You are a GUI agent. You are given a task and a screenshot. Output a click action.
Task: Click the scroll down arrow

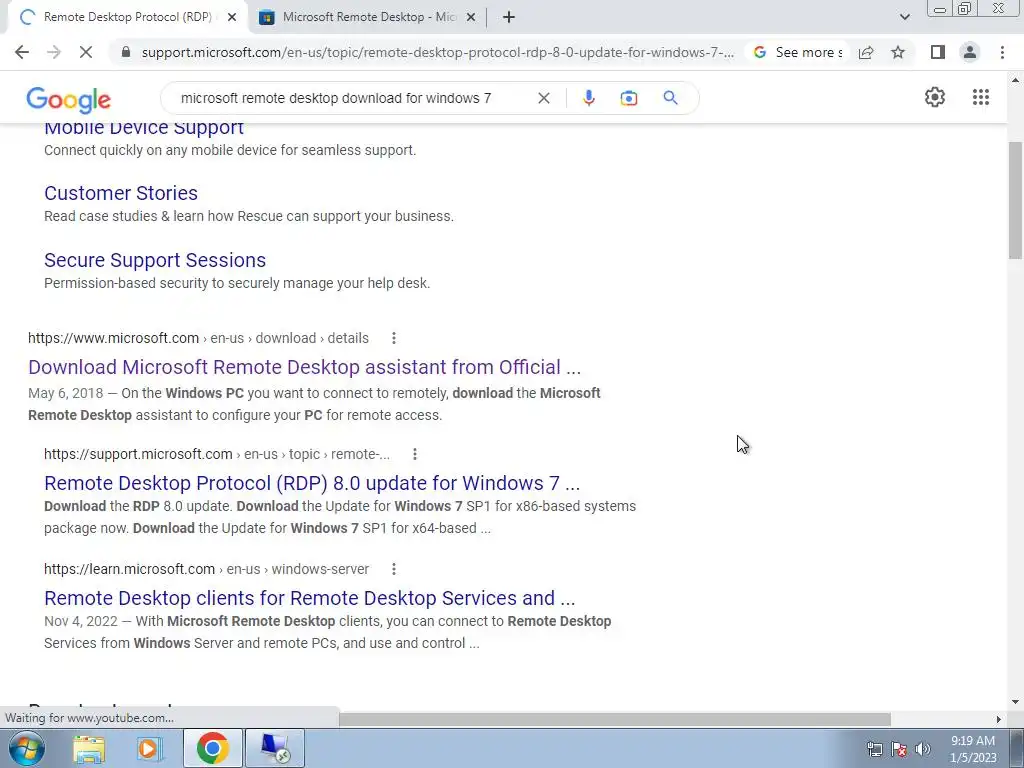coord(1016,703)
